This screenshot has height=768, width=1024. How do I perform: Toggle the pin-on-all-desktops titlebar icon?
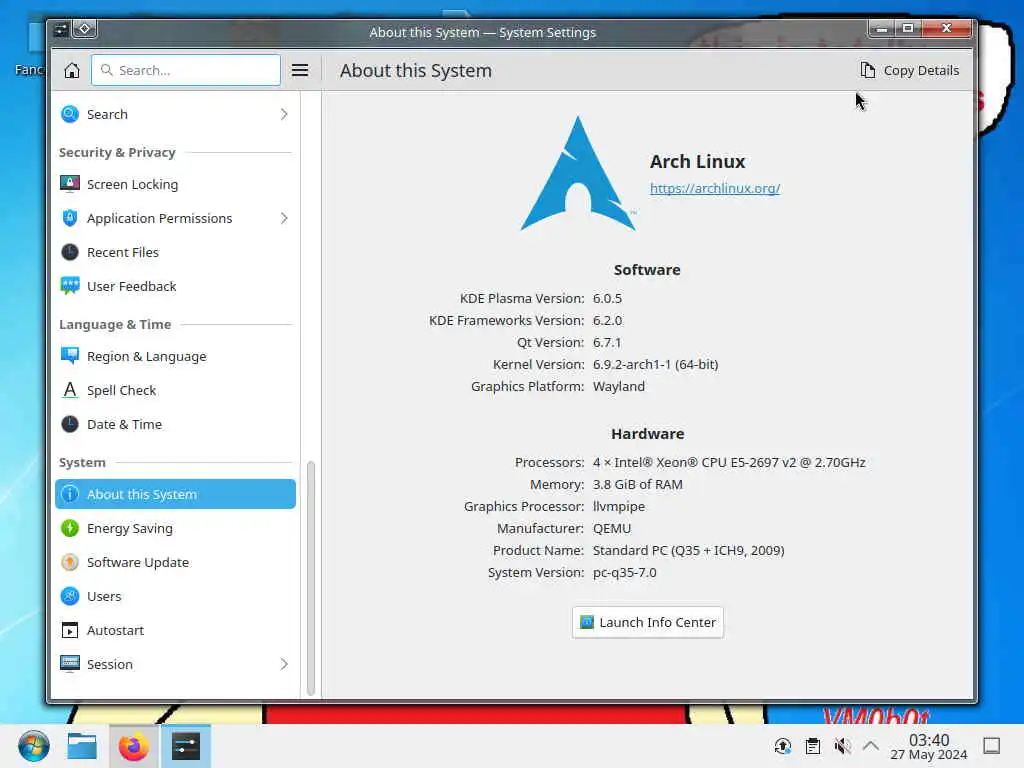pos(85,29)
